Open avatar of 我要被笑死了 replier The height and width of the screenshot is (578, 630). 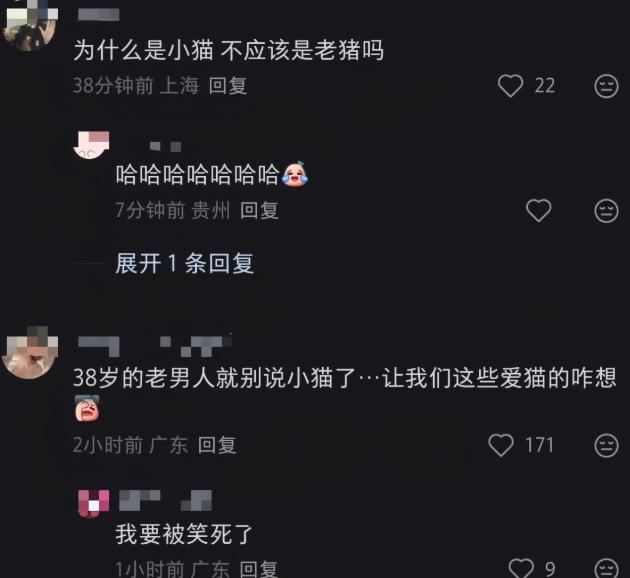93,503
